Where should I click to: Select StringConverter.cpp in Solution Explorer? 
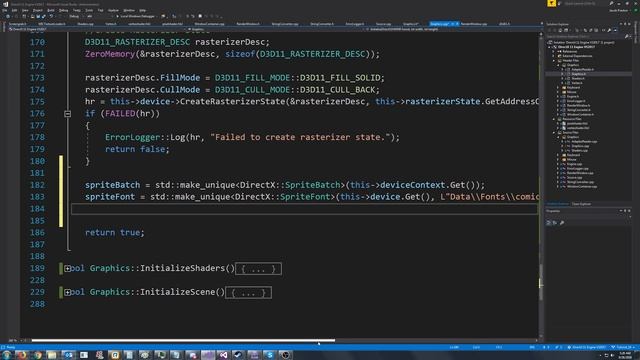coord(580,182)
